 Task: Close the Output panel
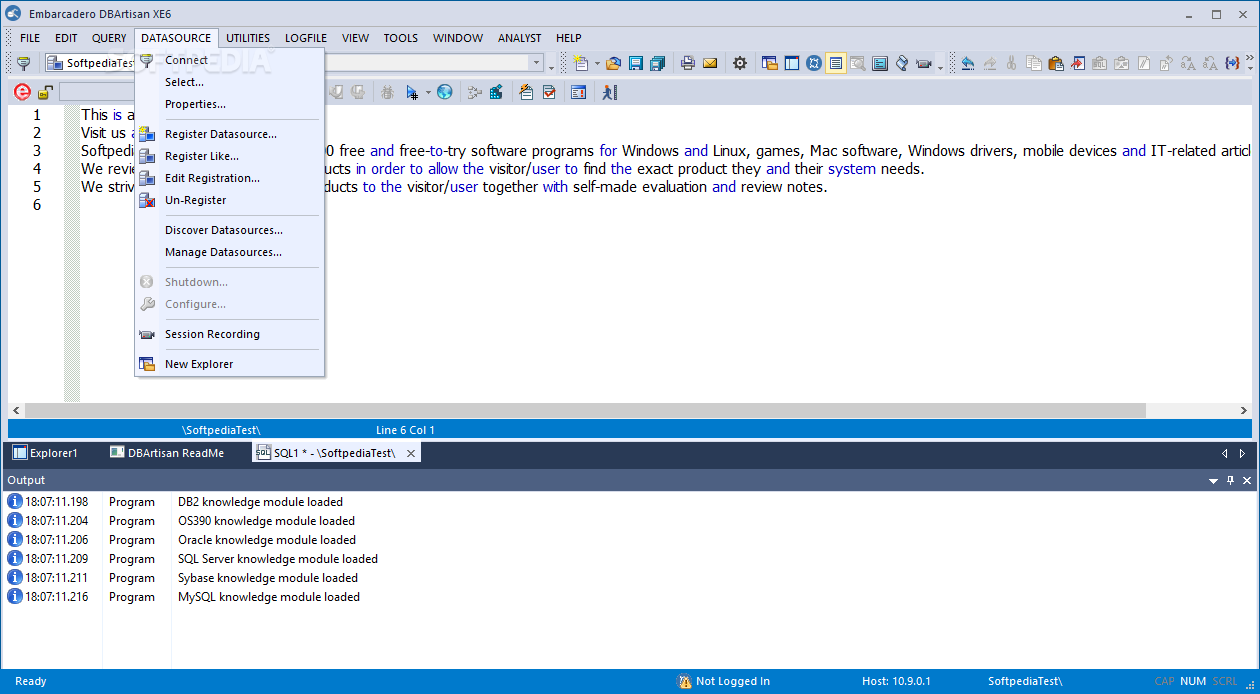1247,481
